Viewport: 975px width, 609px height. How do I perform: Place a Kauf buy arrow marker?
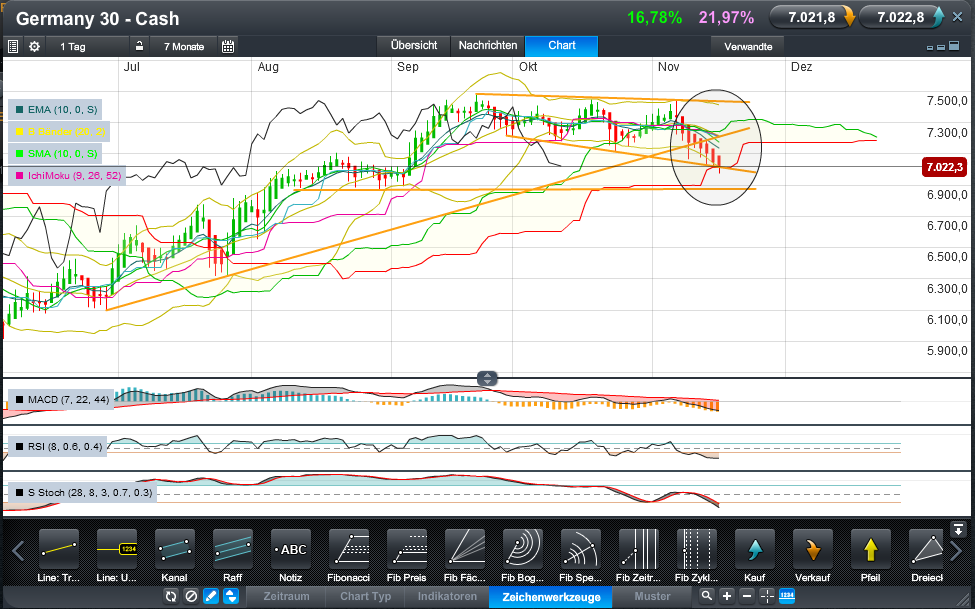click(x=754, y=549)
